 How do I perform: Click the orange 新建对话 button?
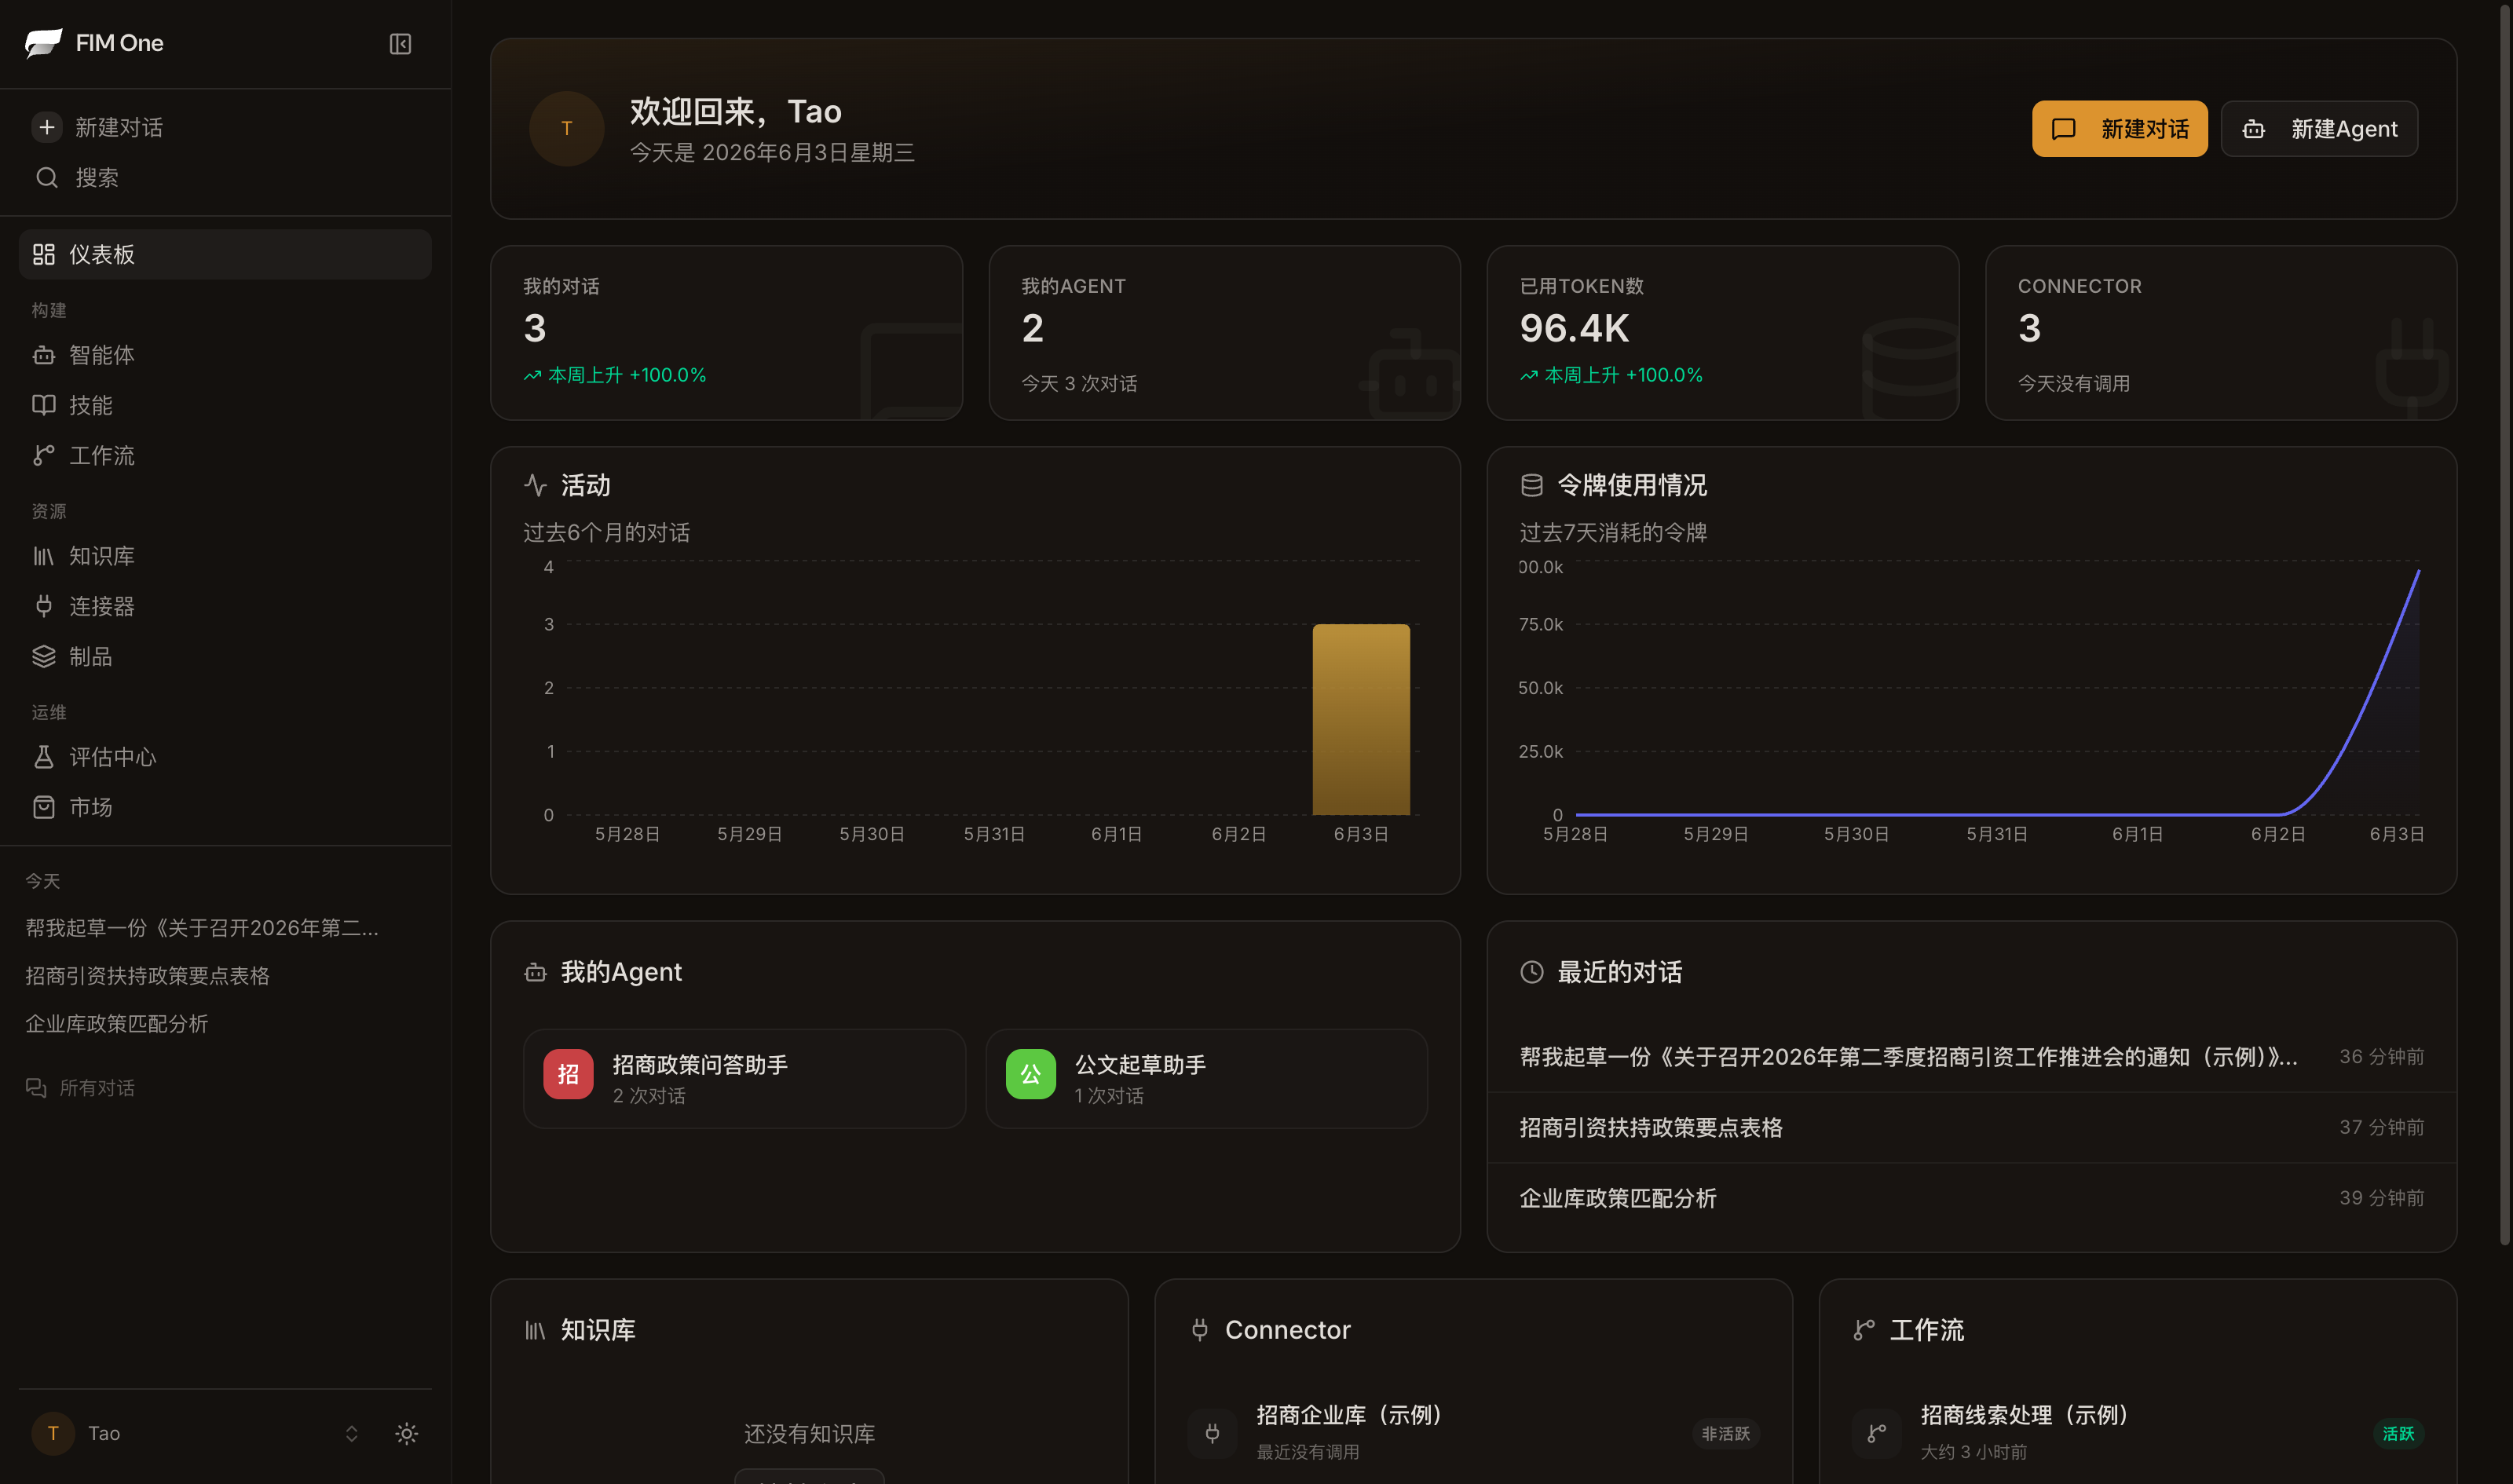coord(2119,129)
